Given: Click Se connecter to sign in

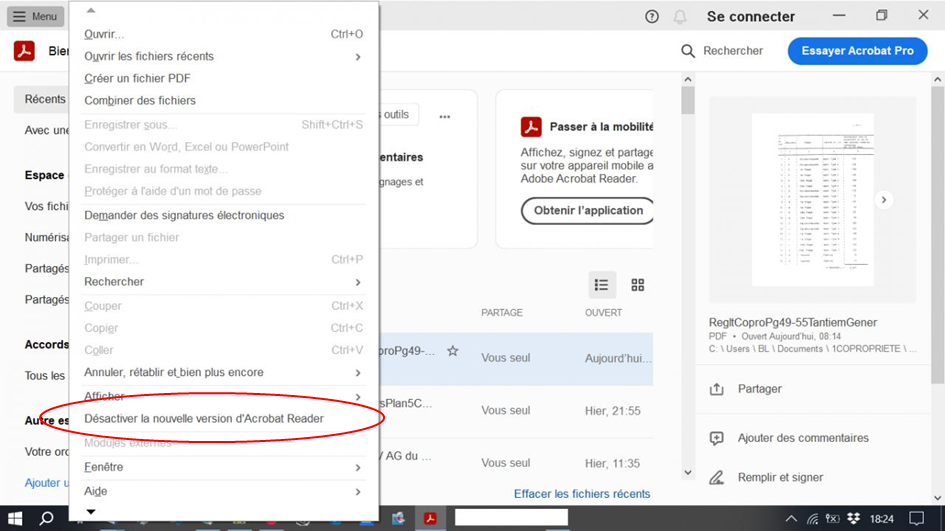Looking at the screenshot, I should tap(750, 16).
